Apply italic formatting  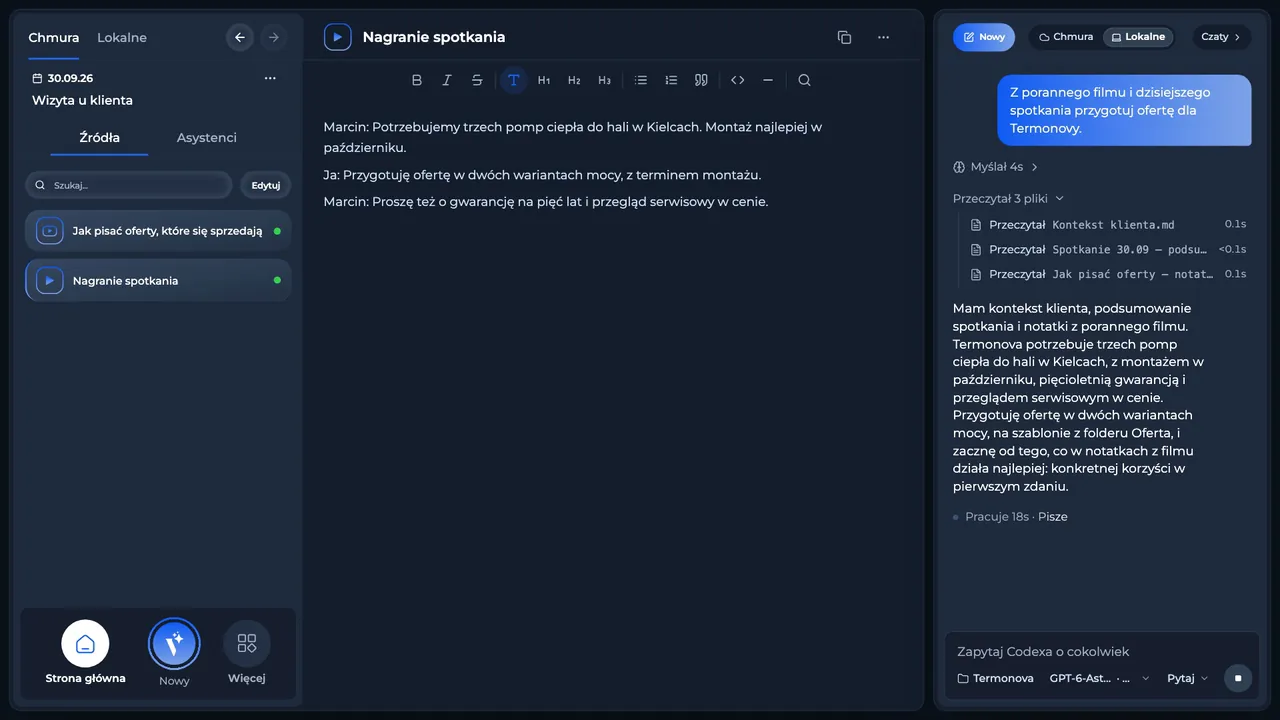(x=447, y=80)
